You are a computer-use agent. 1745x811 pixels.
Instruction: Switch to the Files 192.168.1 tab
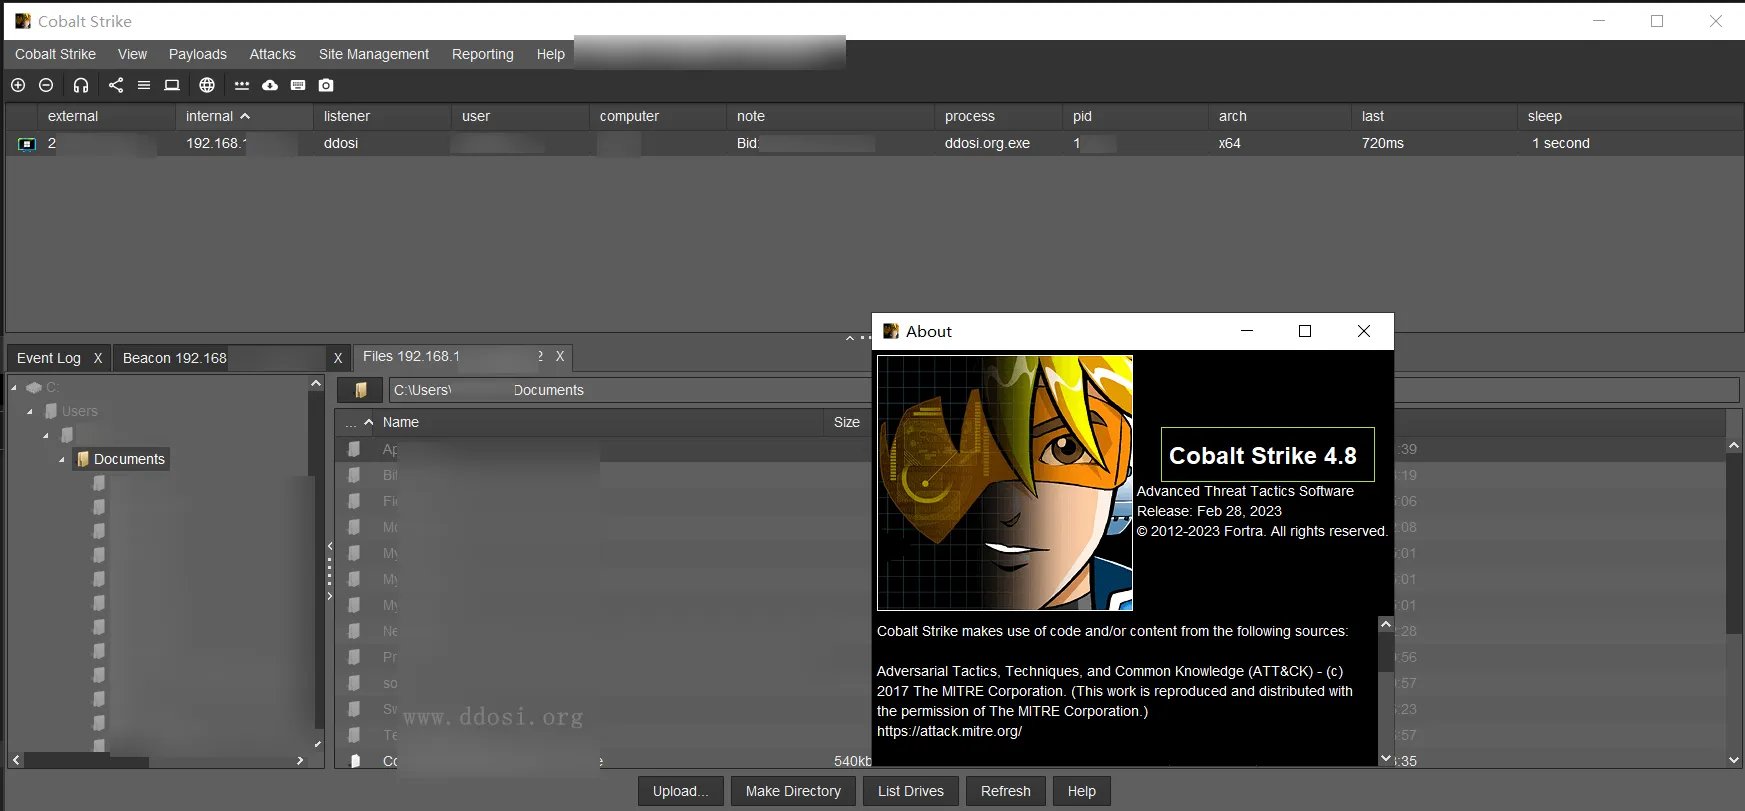pos(411,356)
